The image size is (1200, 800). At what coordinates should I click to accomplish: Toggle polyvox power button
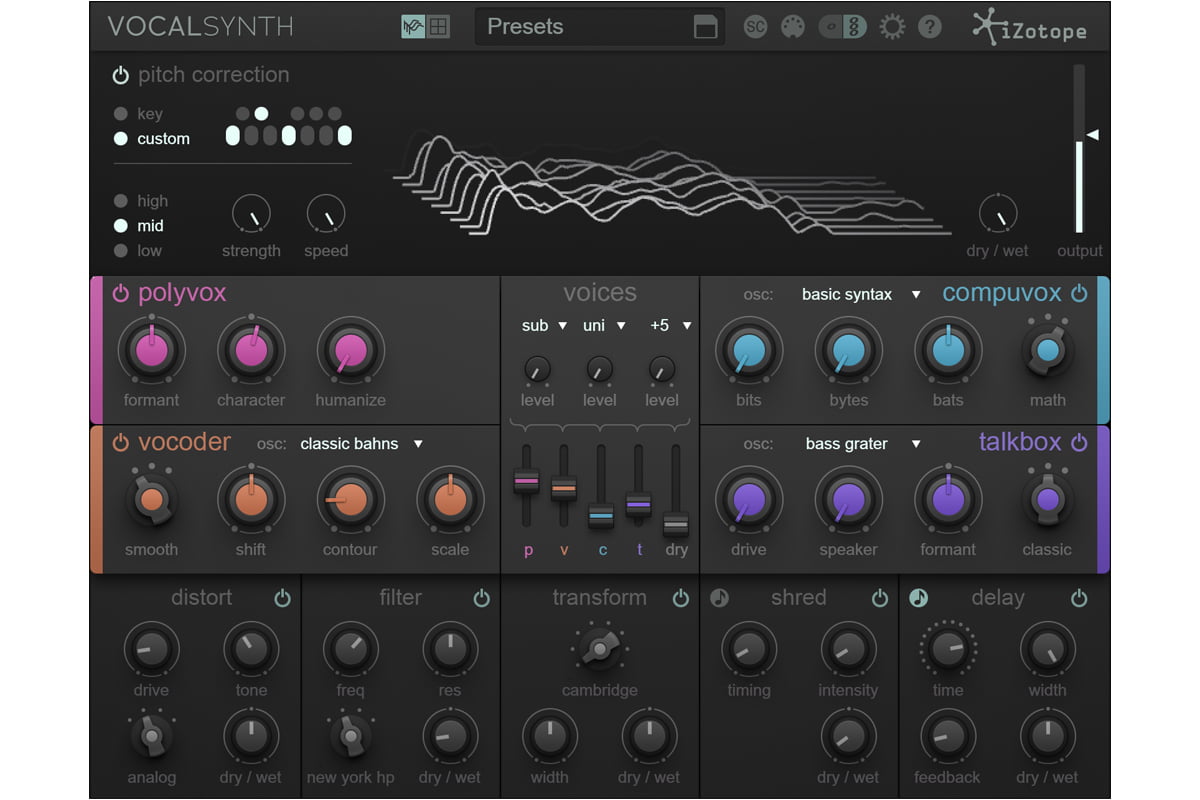click(121, 293)
